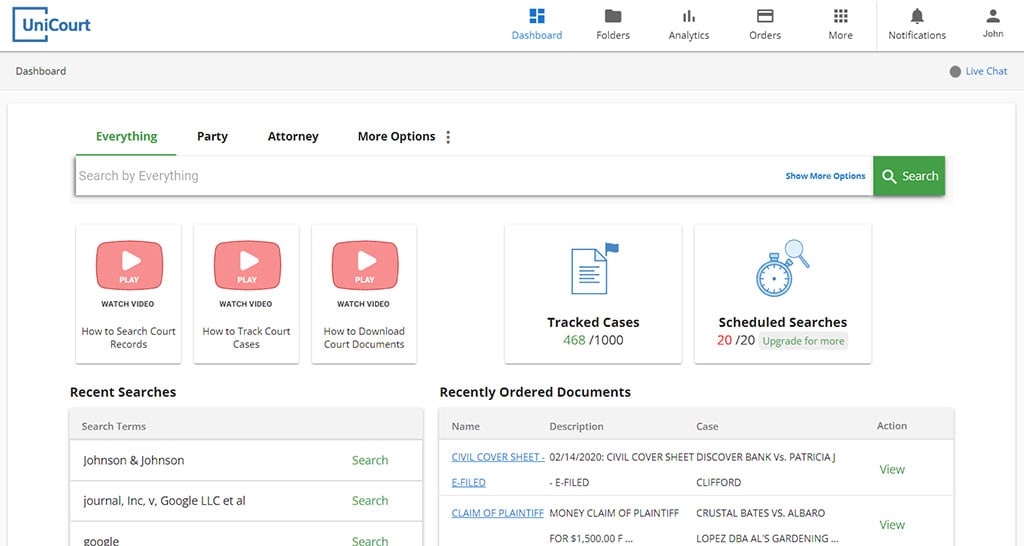
Task: Click the UniCourt logo
Action: (51, 25)
